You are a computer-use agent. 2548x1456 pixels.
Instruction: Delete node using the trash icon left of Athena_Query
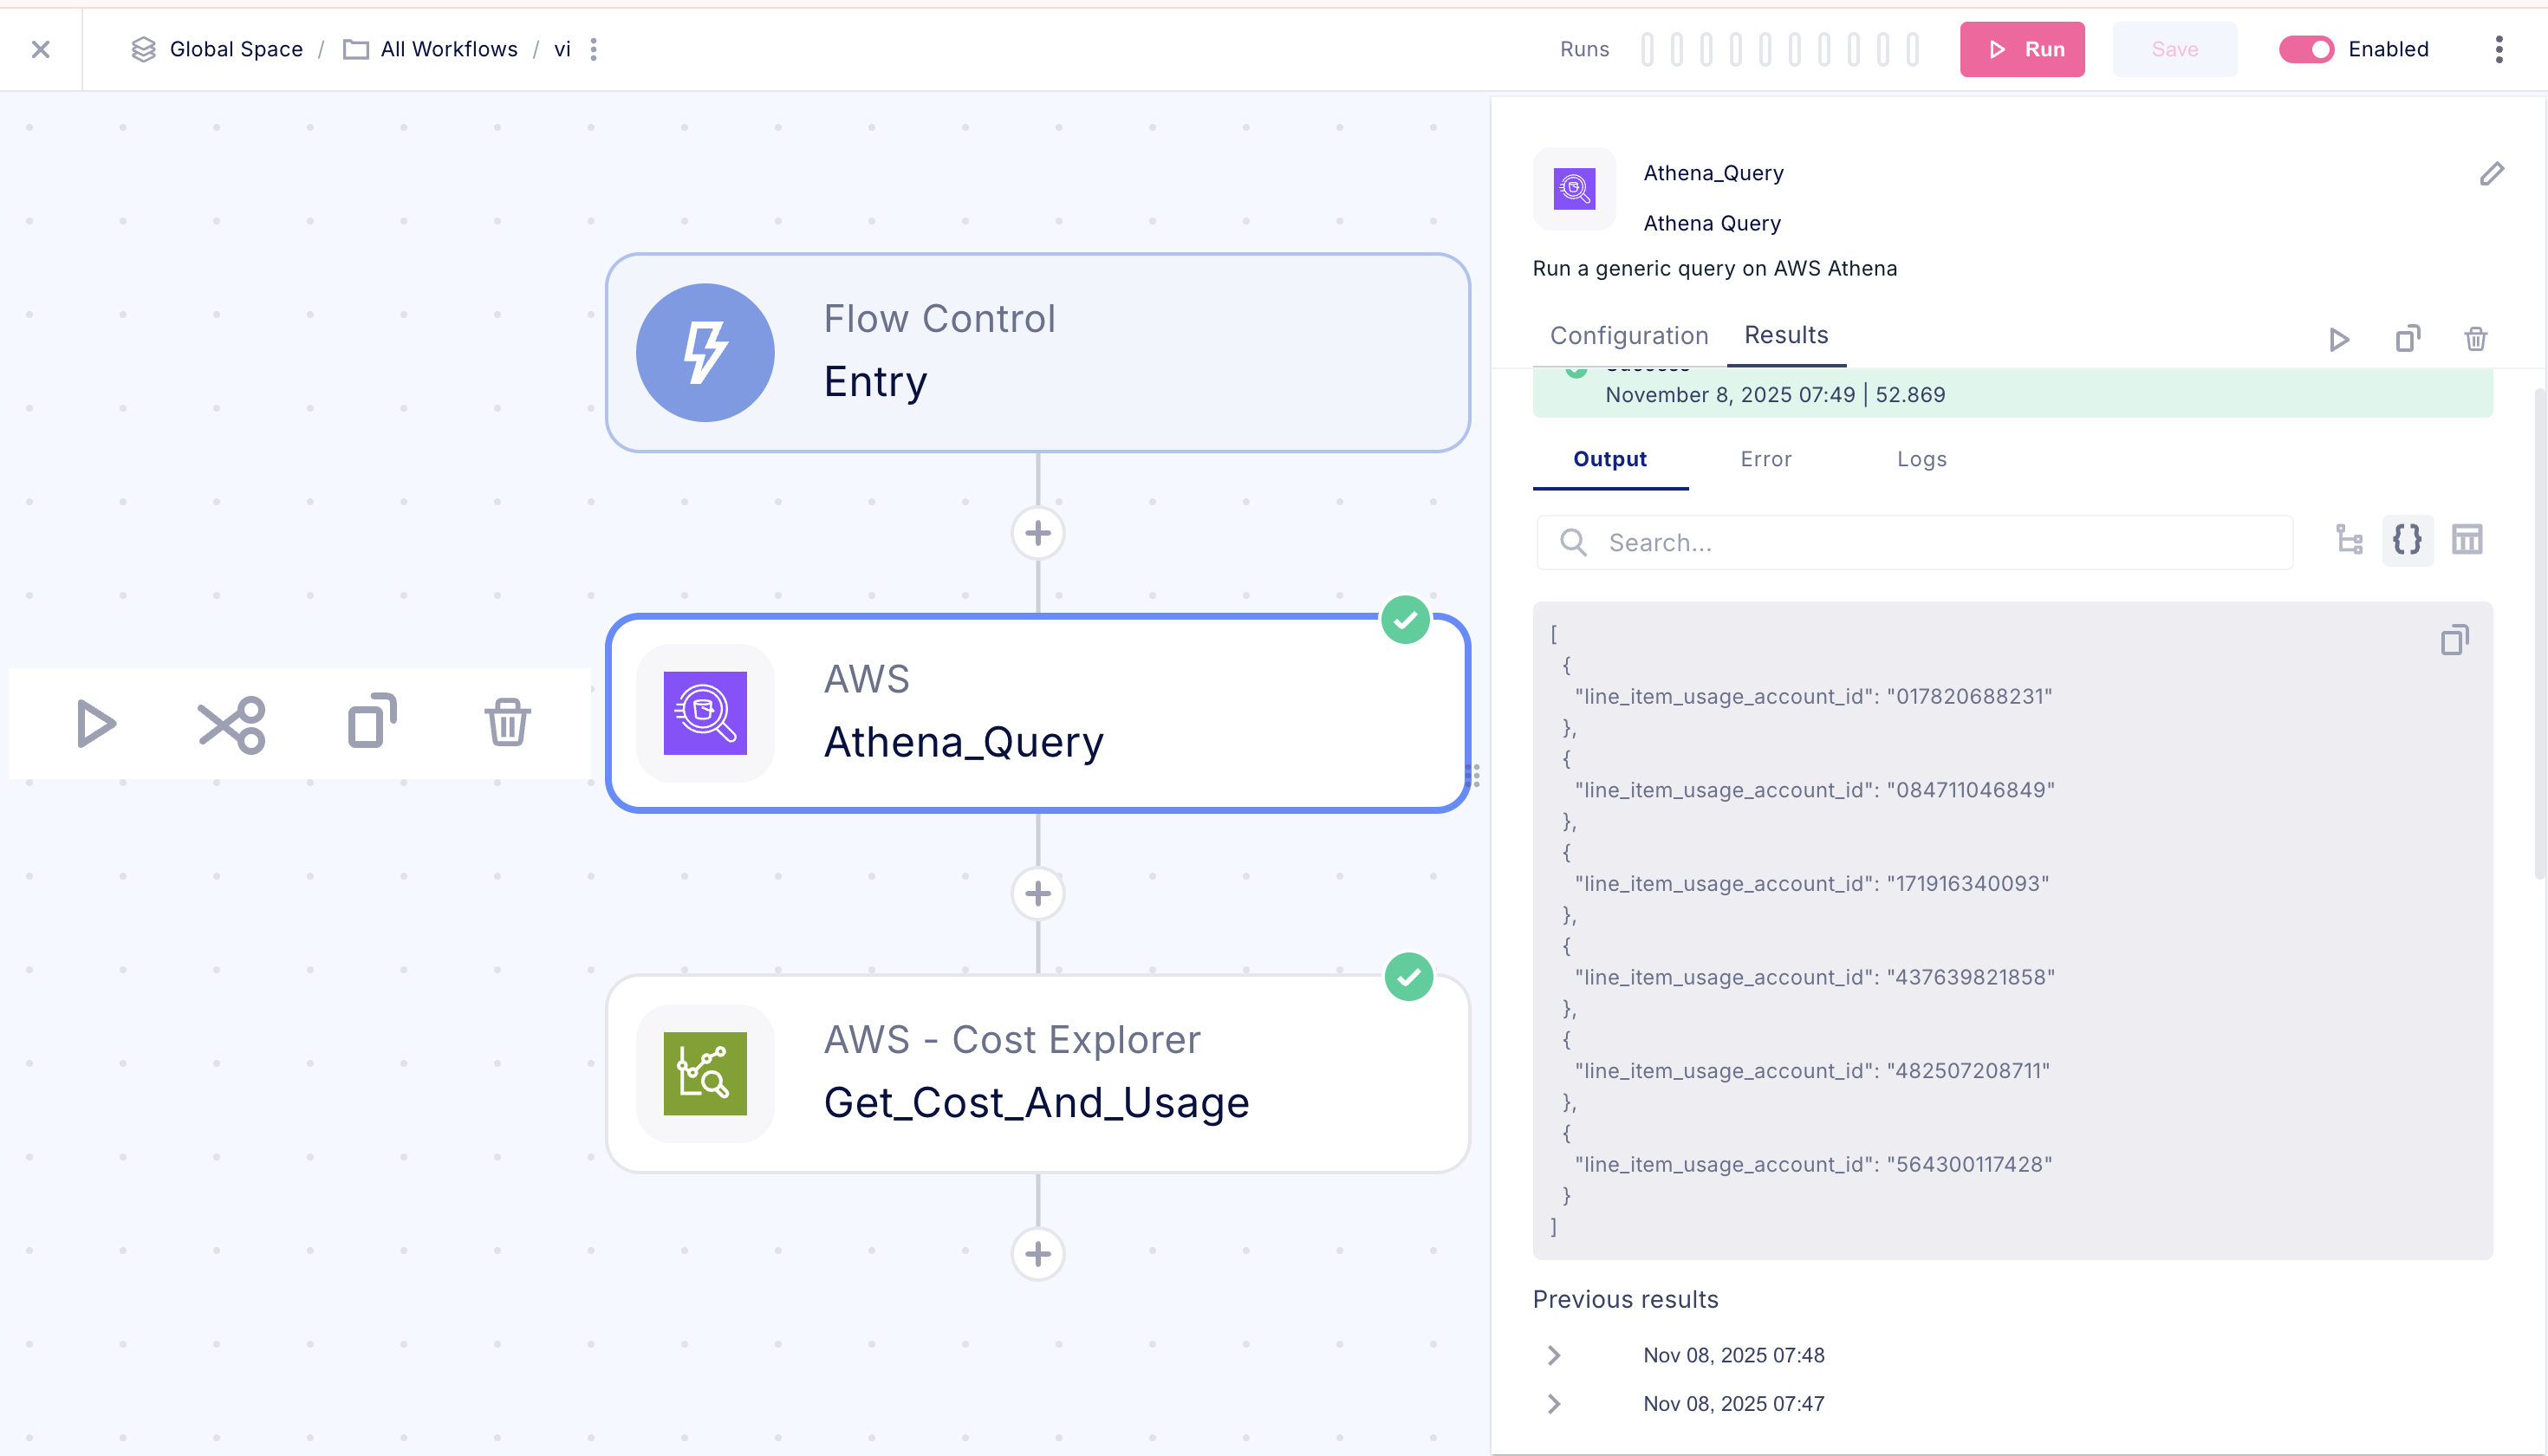tap(507, 722)
